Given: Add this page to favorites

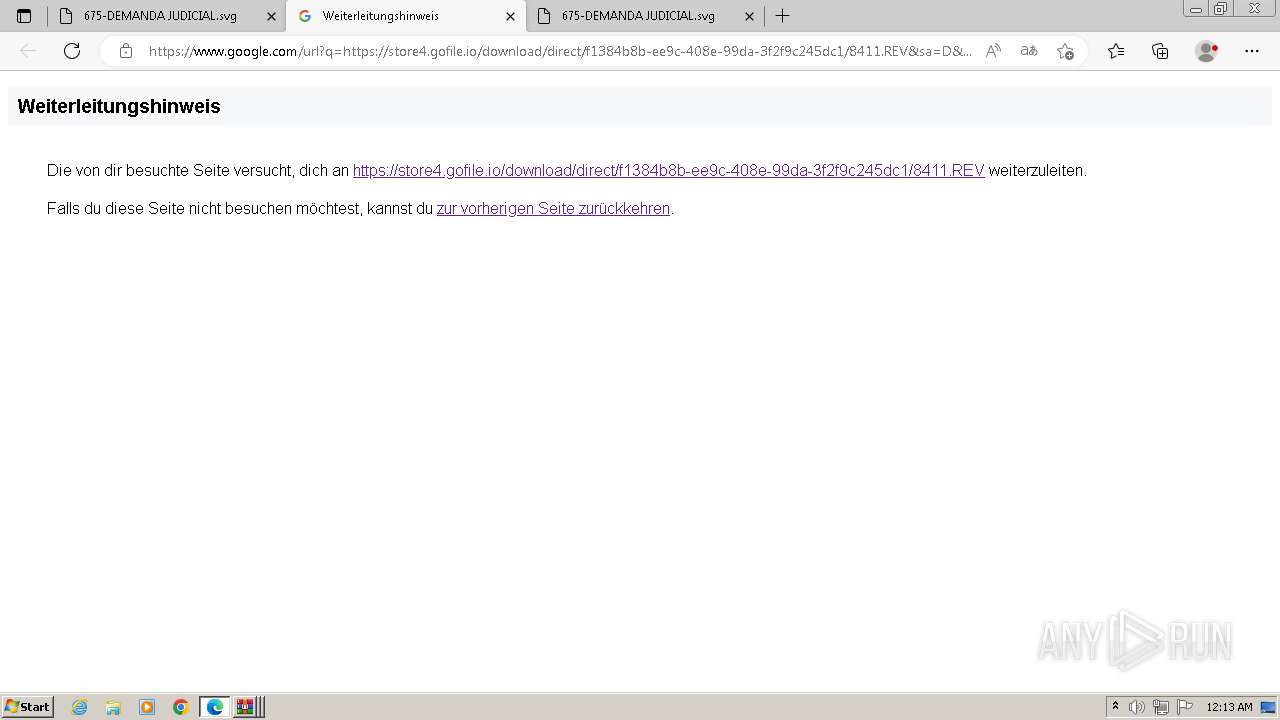Looking at the screenshot, I should (1065, 51).
